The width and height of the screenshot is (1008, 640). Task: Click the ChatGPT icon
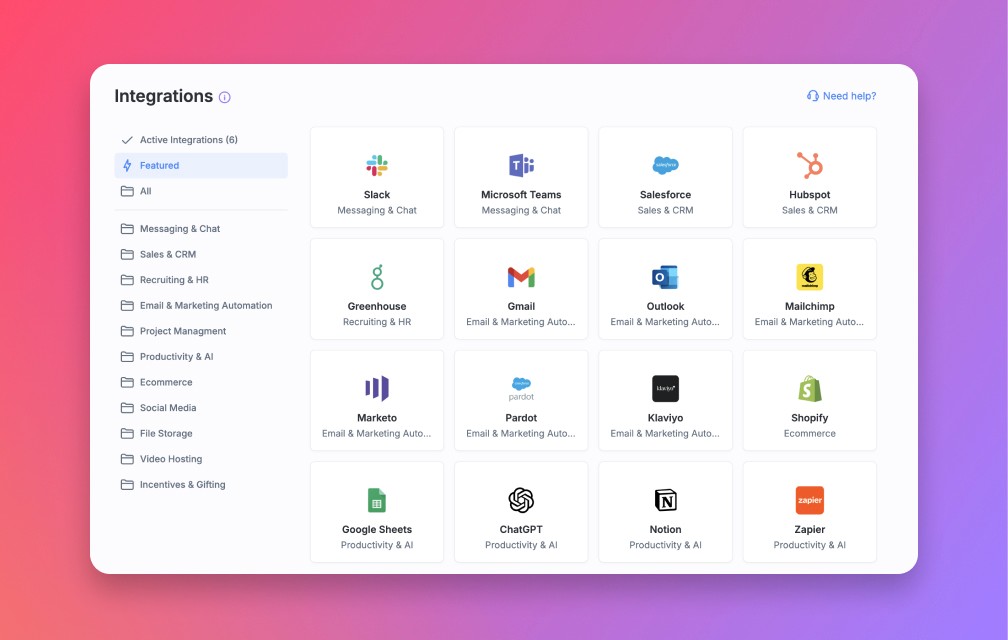[x=521, y=499]
